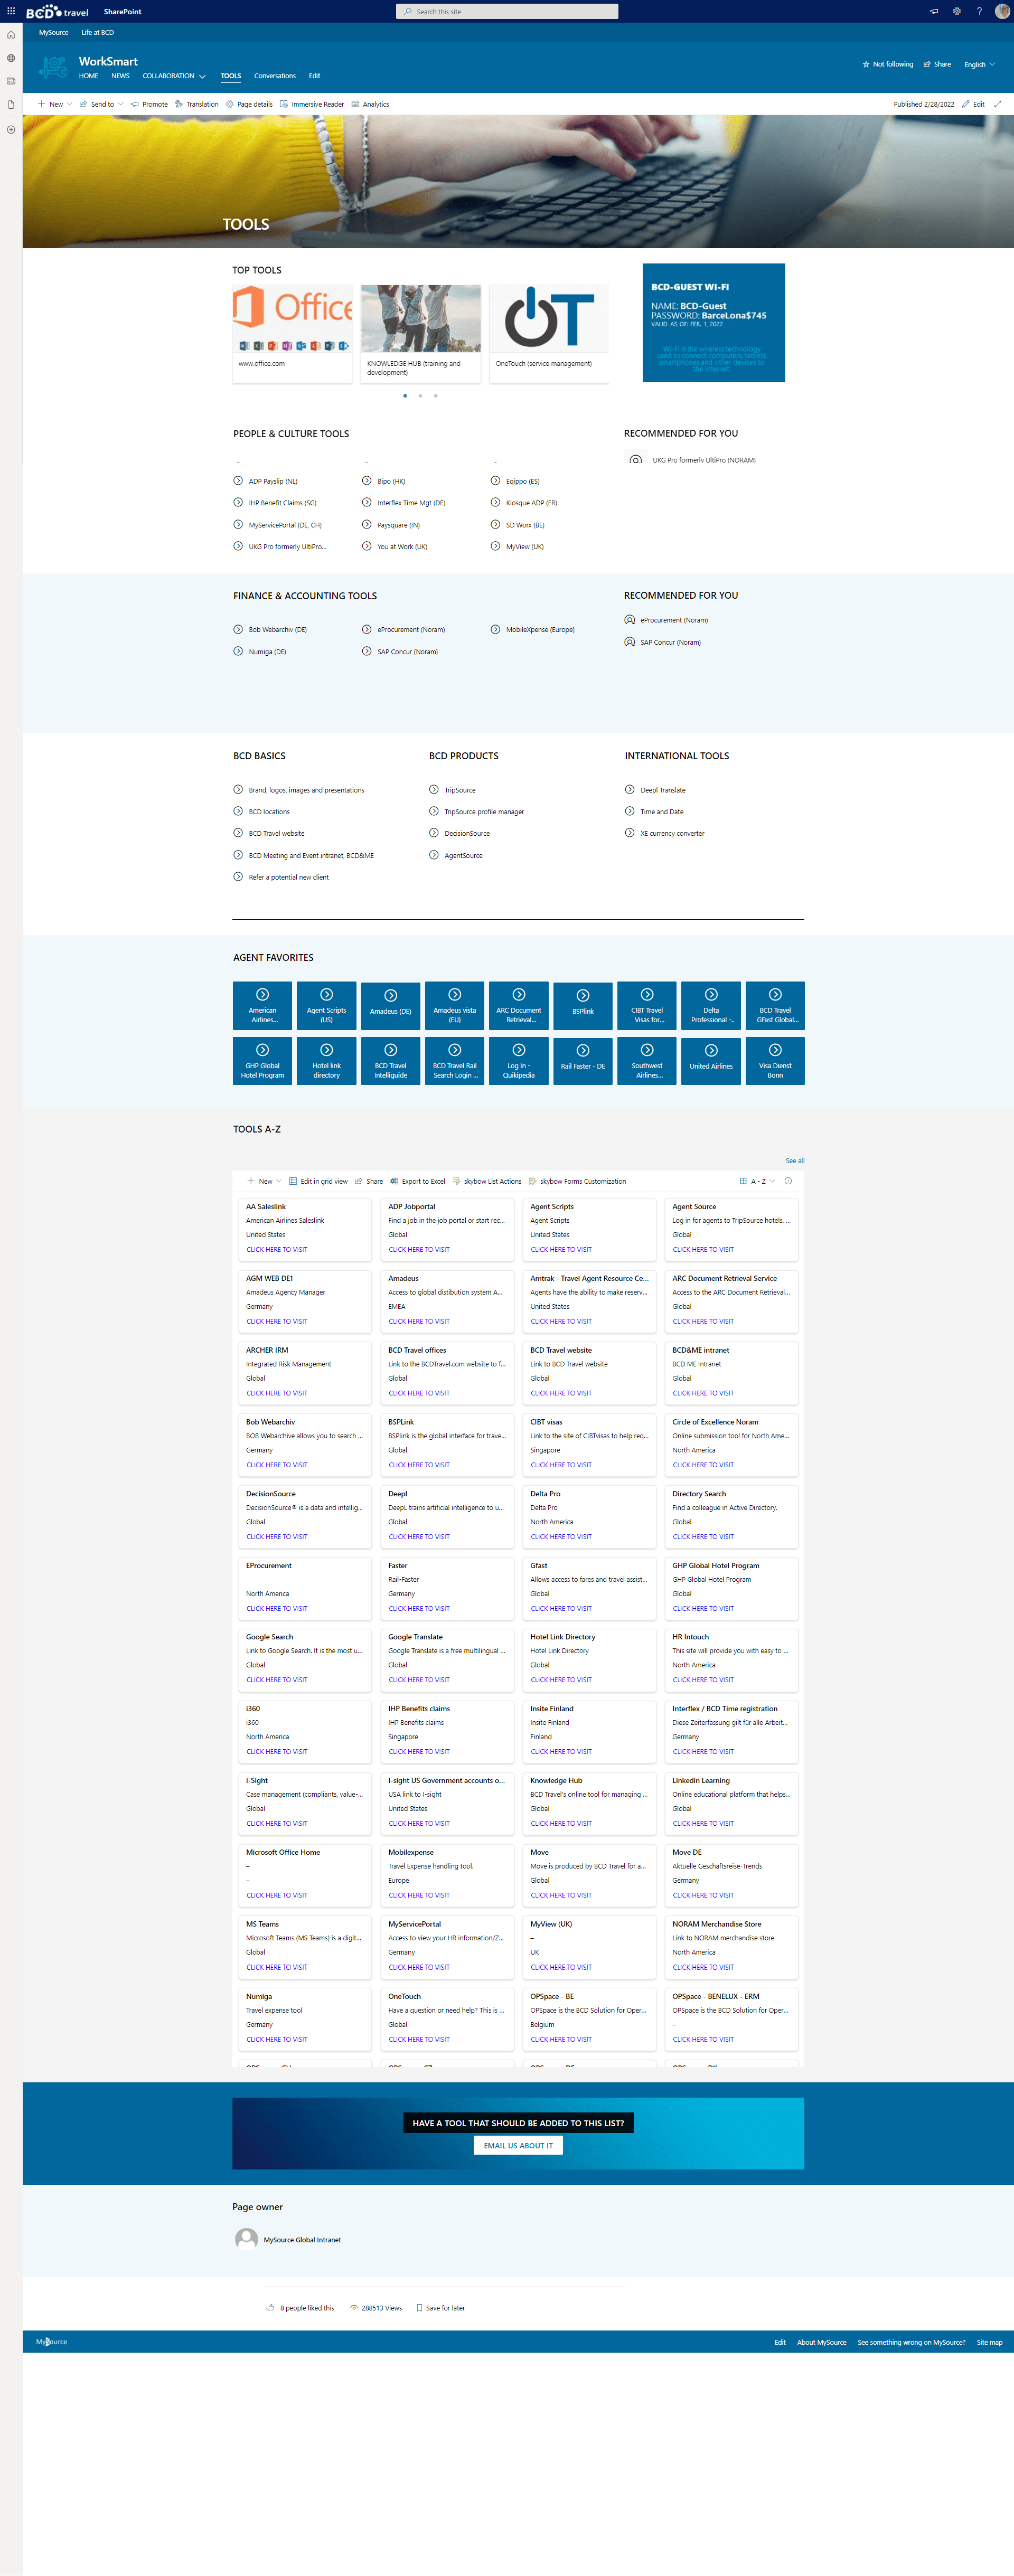The height and width of the screenshot is (2576, 1014).
Task: Open the Rail Faster - DE tile
Action: click(x=583, y=1061)
